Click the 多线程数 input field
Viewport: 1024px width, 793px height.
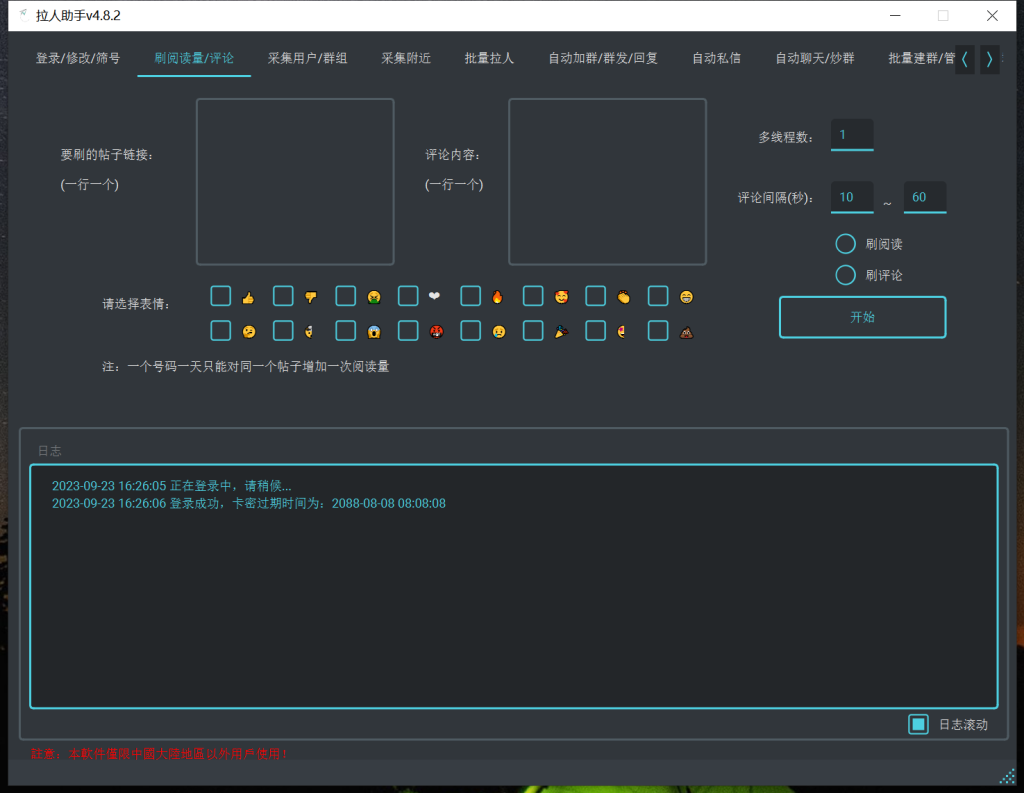click(851, 134)
